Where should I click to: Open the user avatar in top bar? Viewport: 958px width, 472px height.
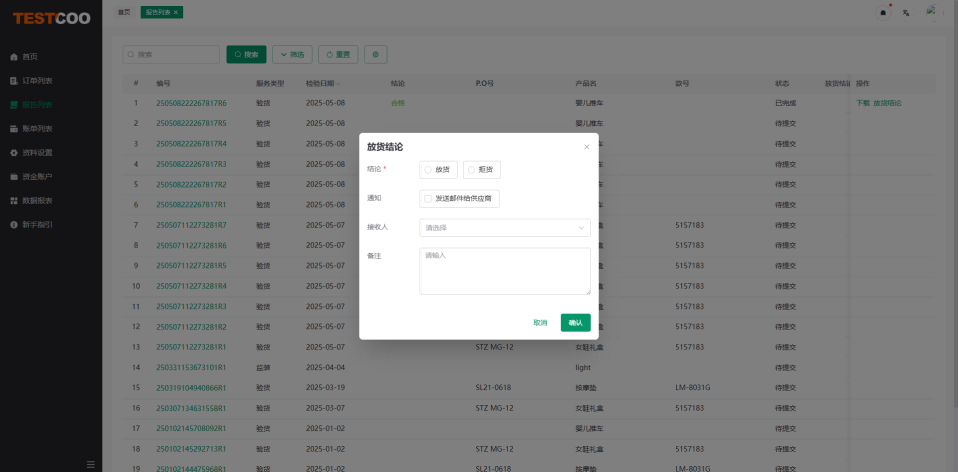(x=932, y=11)
